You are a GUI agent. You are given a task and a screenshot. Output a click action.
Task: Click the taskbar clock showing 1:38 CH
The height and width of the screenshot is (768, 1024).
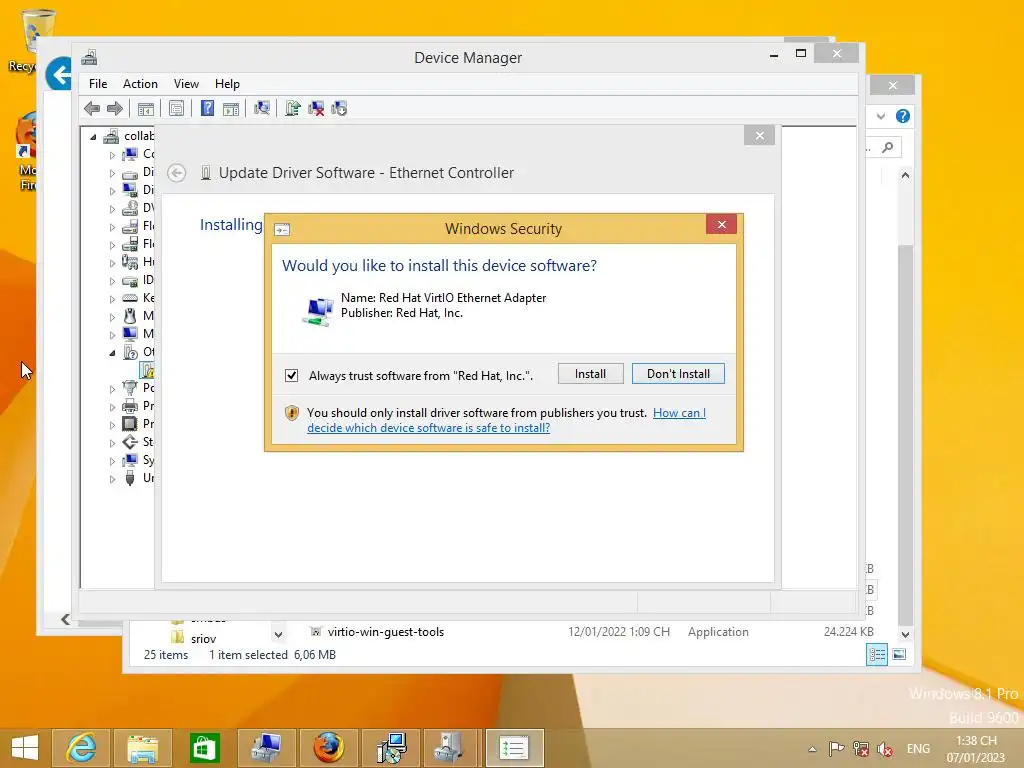click(976, 748)
